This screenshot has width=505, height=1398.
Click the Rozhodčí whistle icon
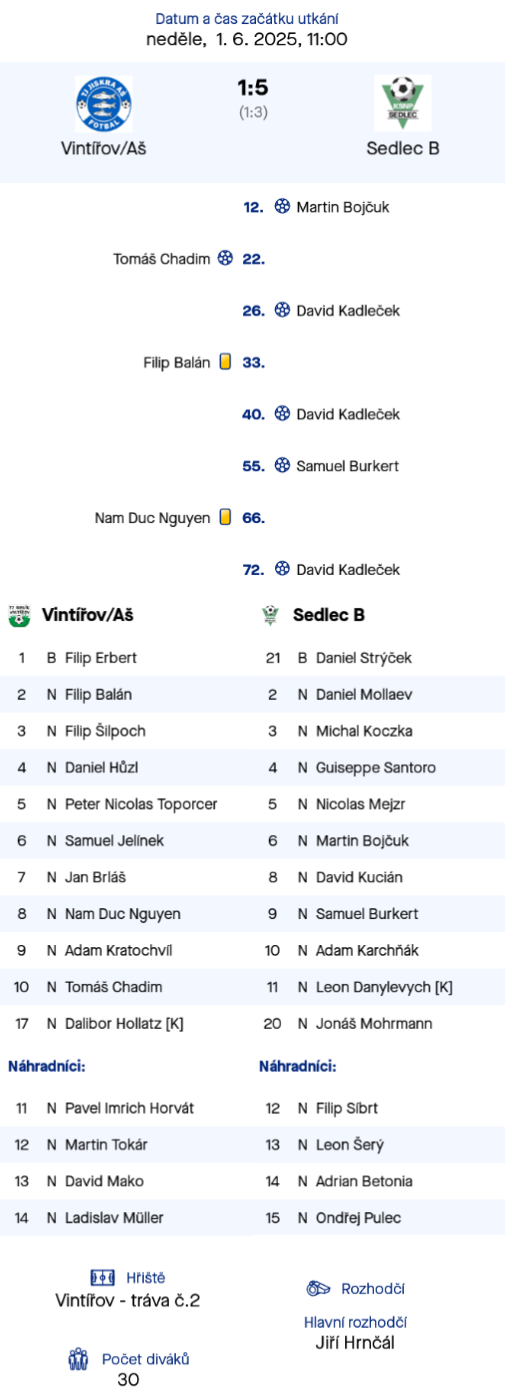click(x=319, y=1288)
